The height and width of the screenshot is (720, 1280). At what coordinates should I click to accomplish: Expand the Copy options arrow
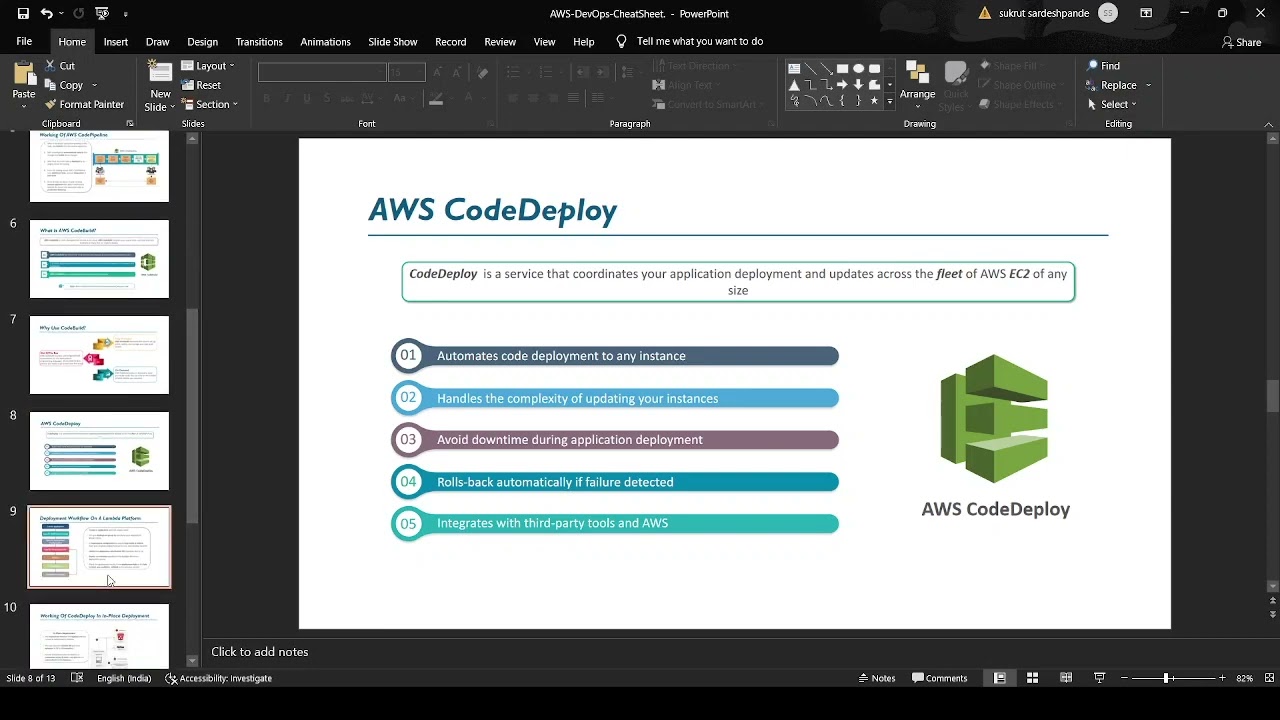tap(94, 85)
